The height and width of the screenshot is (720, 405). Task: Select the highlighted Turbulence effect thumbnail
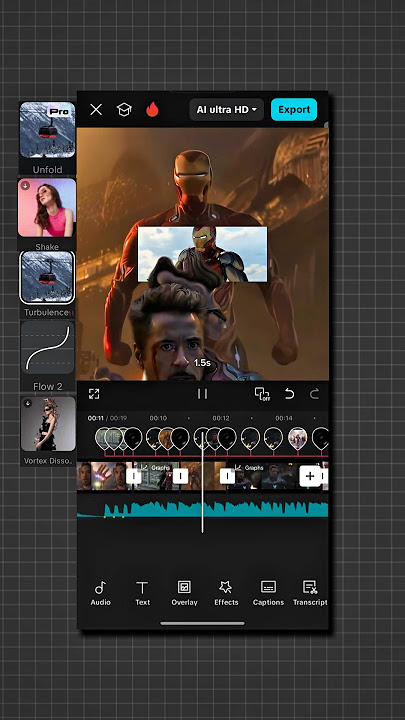coord(47,277)
